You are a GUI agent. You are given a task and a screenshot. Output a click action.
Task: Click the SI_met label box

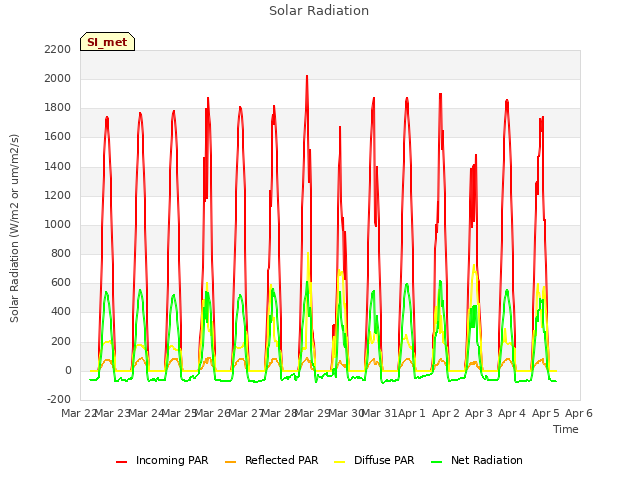(107, 42)
